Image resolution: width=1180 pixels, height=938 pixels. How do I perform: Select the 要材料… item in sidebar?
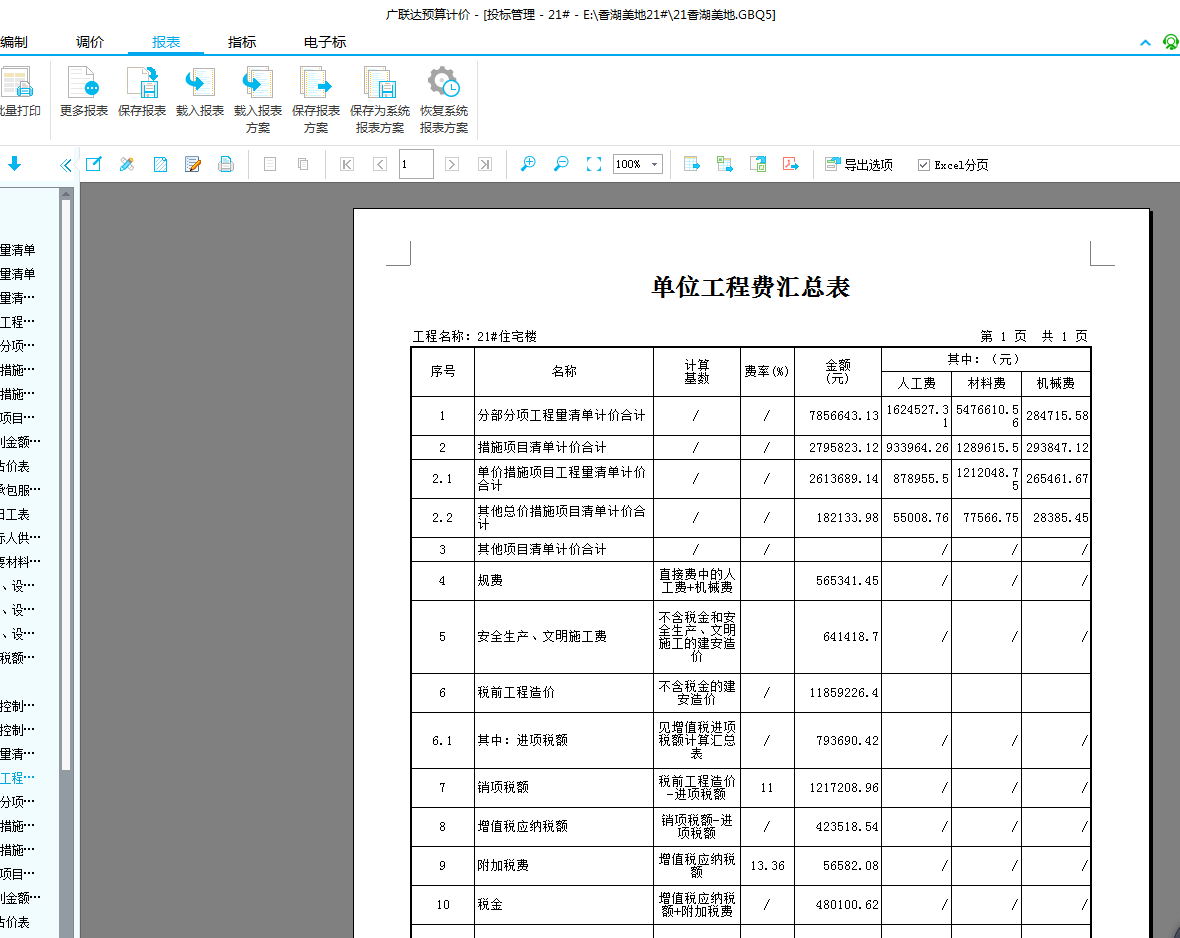click(x=20, y=562)
